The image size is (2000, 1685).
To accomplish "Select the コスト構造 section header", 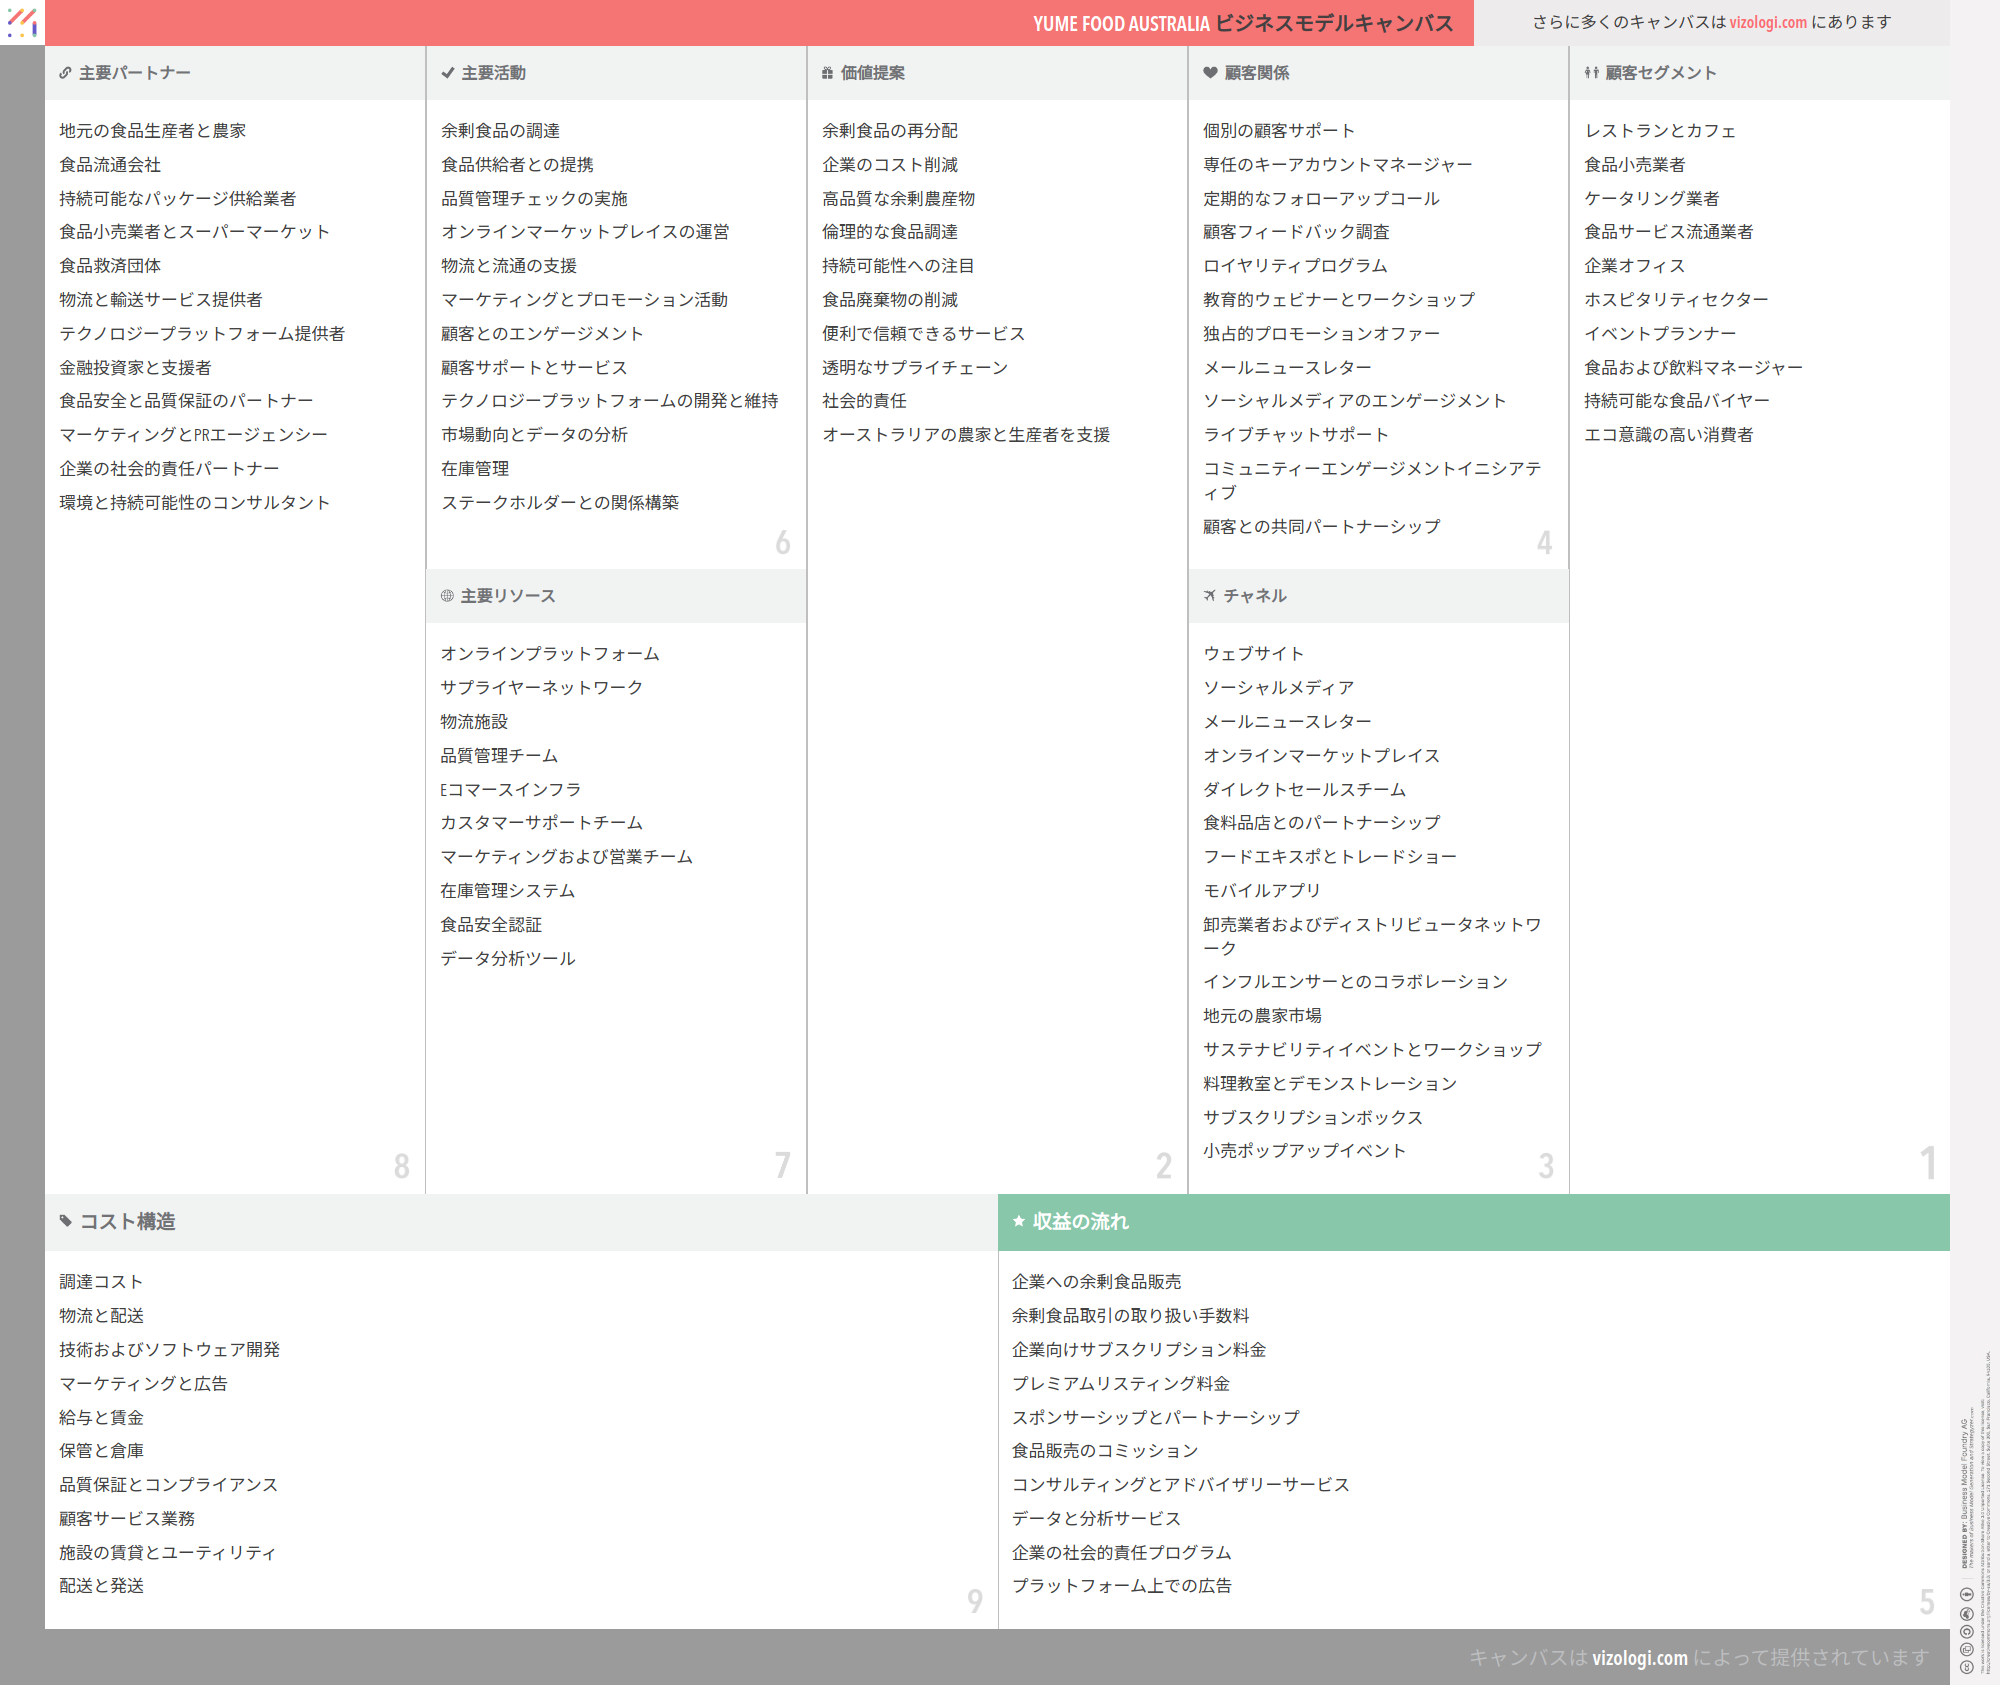I will [x=127, y=1221].
